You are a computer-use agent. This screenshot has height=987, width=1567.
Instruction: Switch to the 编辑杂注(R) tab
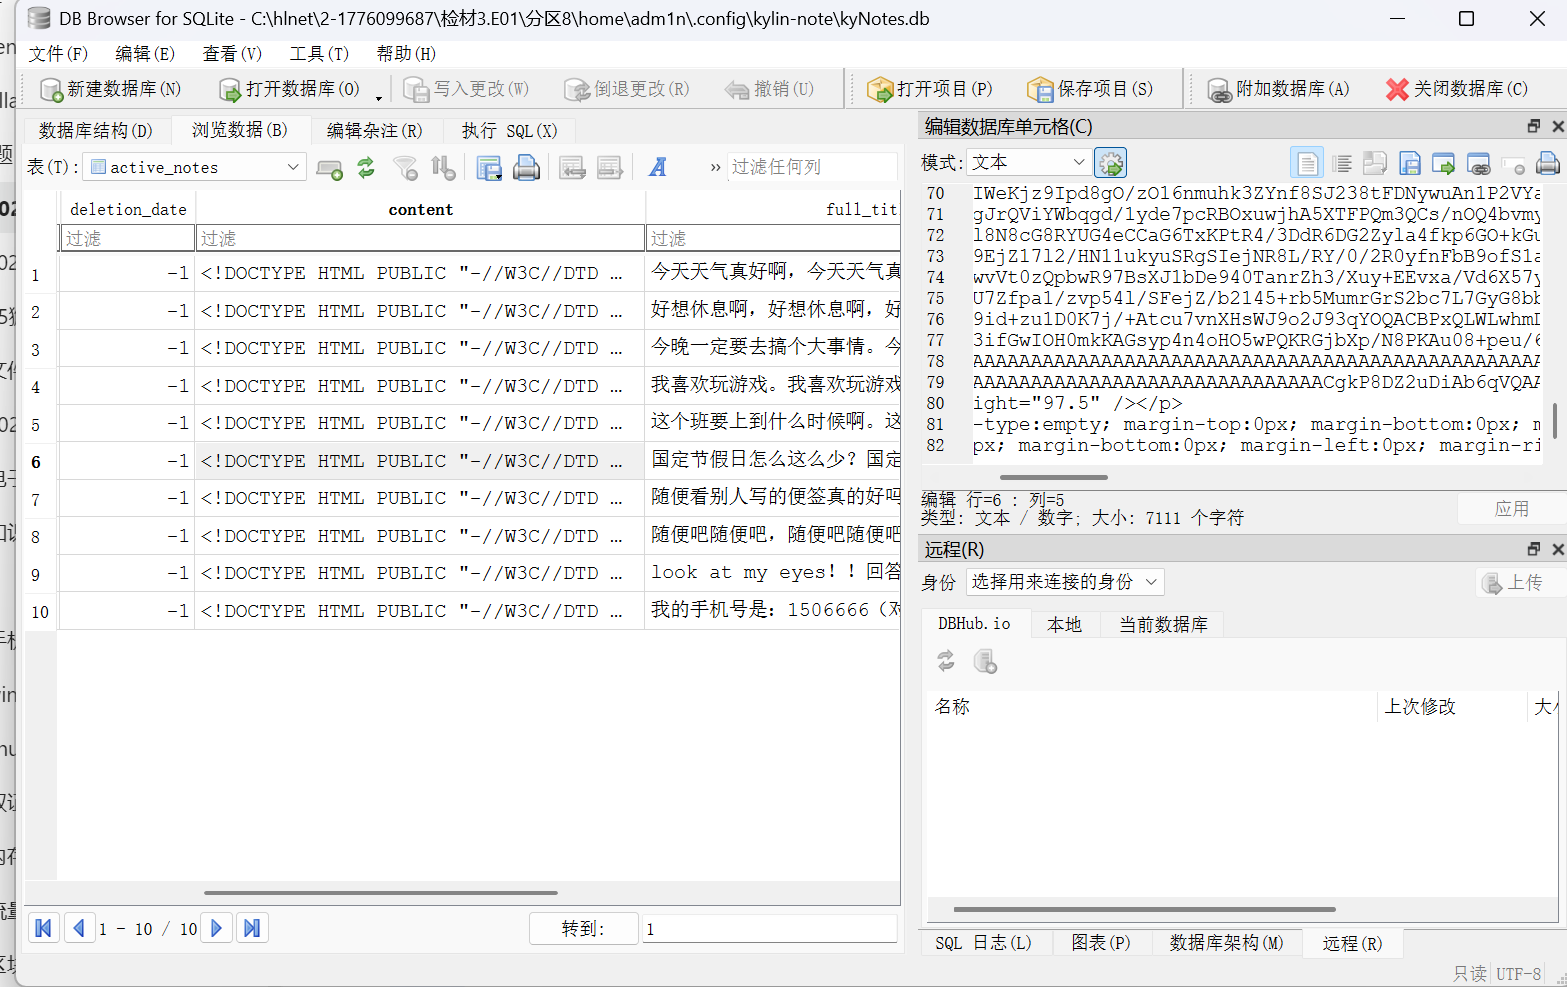click(374, 131)
